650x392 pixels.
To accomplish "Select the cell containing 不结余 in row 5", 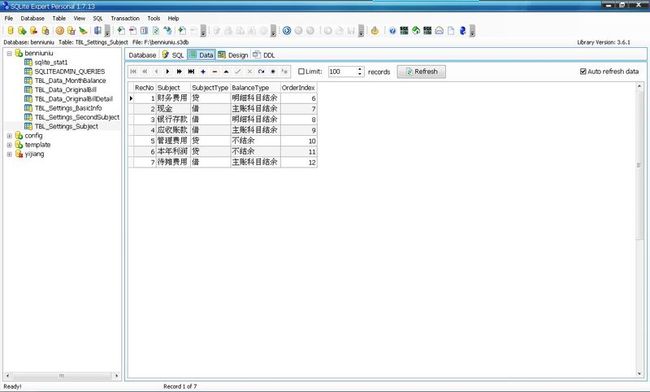I will pyautogui.click(x=255, y=141).
